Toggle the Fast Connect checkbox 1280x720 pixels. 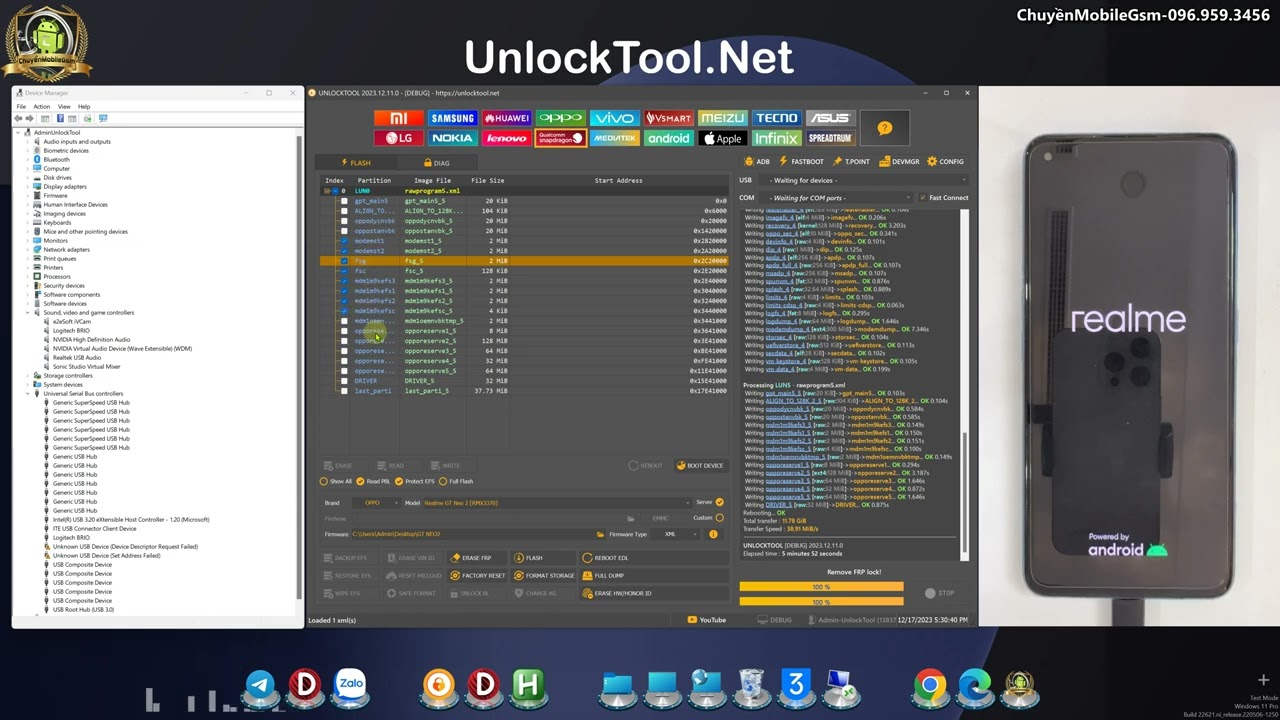(922, 198)
